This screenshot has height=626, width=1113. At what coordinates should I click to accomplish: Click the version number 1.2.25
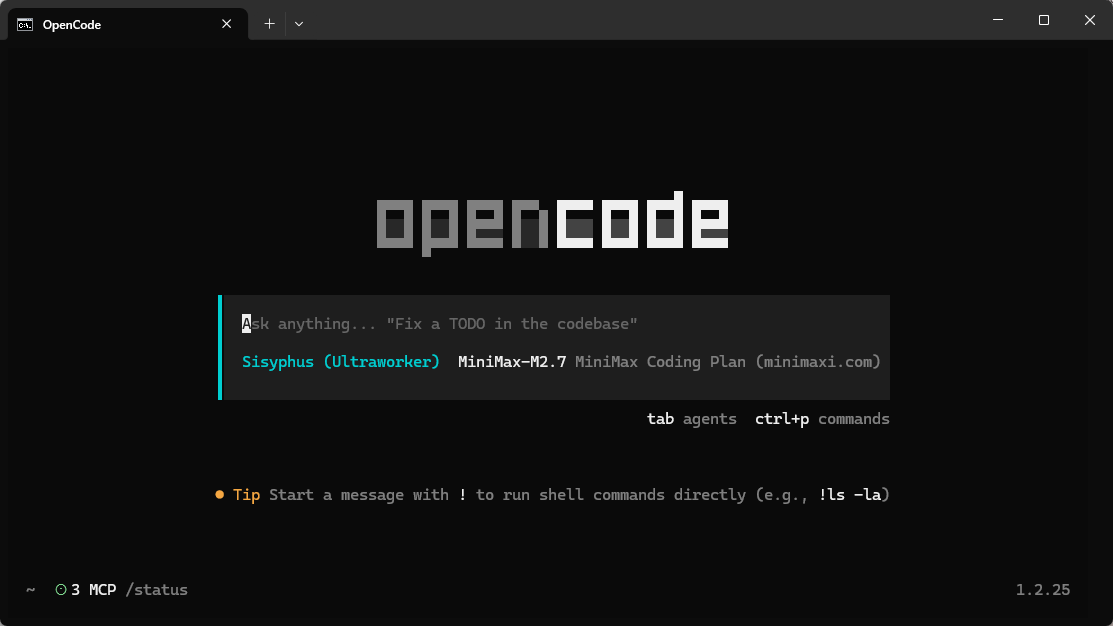[1043, 590]
